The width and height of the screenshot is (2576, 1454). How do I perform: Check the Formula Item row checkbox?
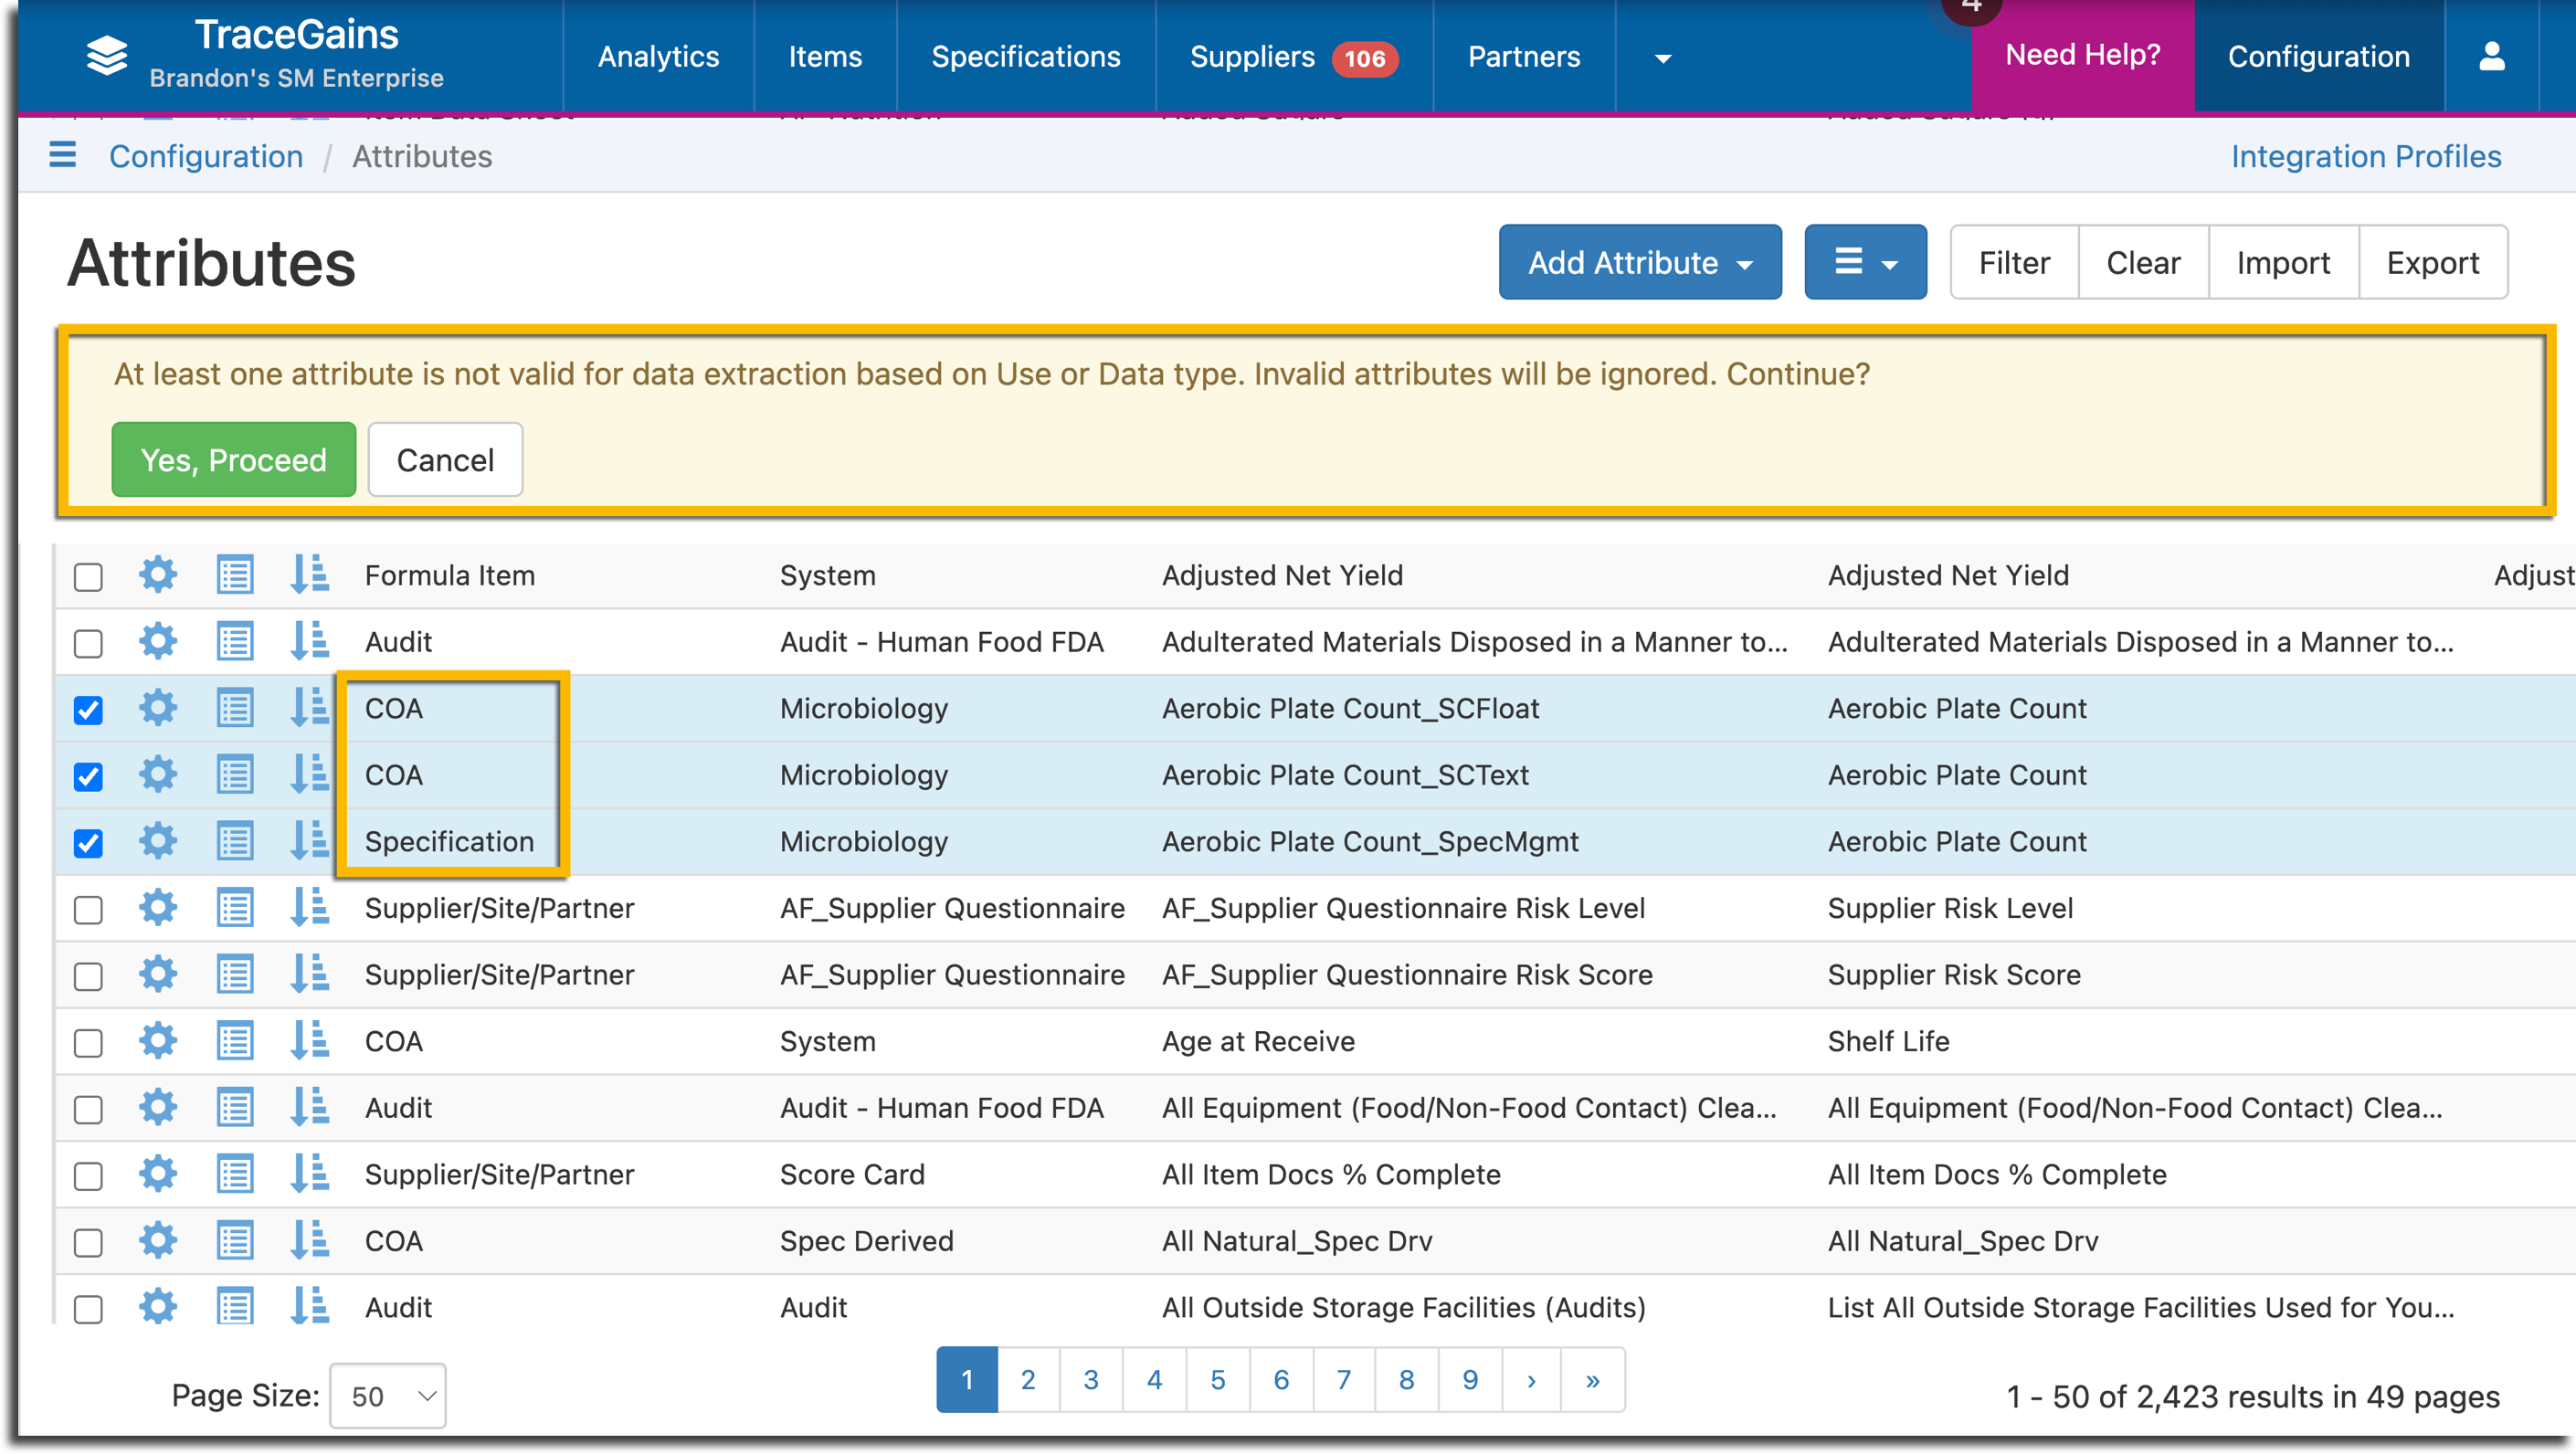tap(88, 577)
